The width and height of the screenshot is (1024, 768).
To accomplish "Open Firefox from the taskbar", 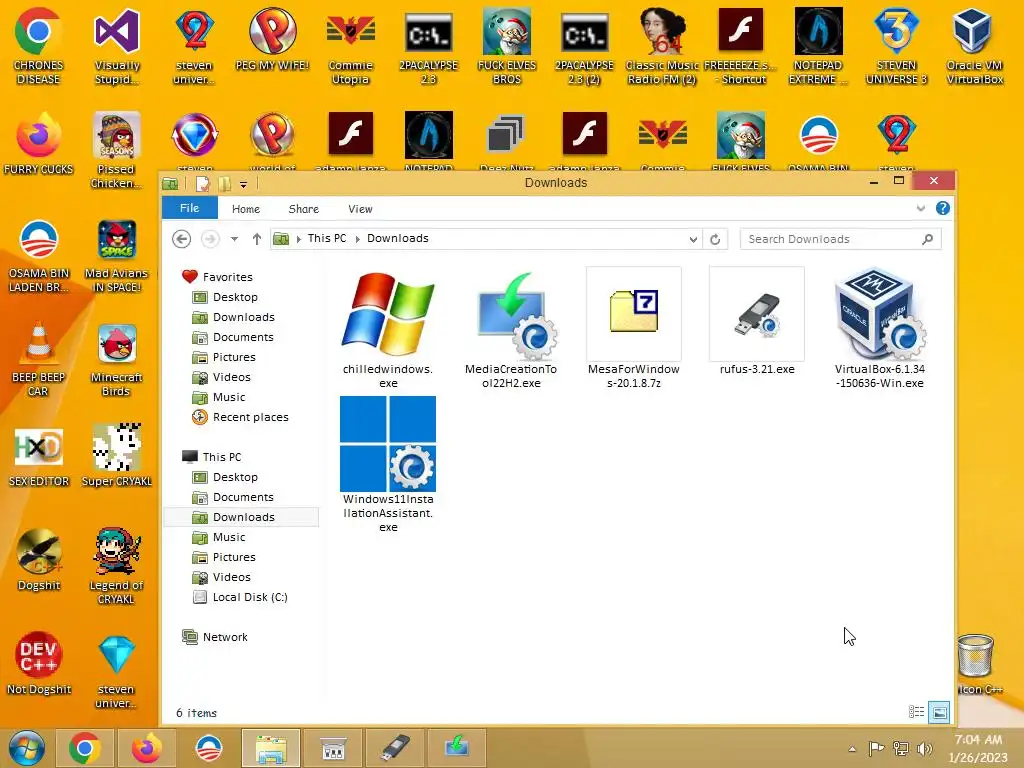I will pos(146,748).
